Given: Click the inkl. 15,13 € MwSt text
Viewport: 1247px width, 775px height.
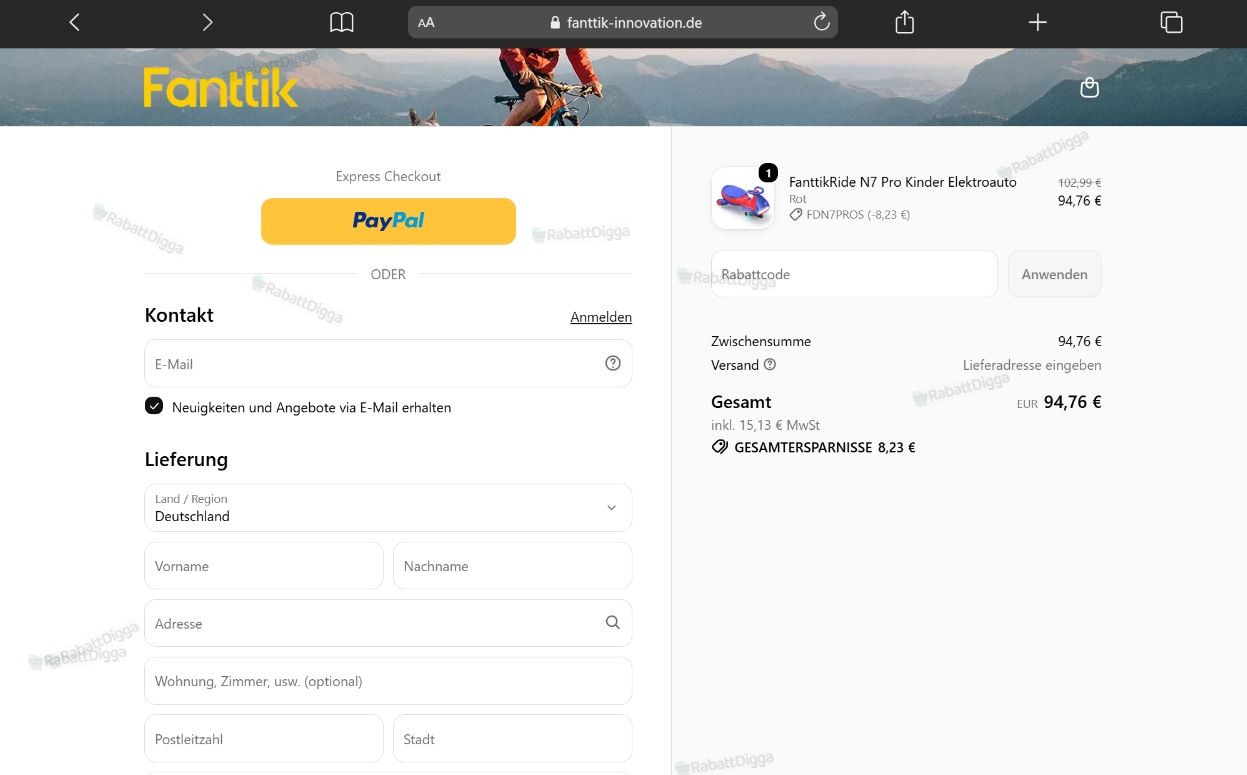Looking at the screenshot, I should click(766, 425).
